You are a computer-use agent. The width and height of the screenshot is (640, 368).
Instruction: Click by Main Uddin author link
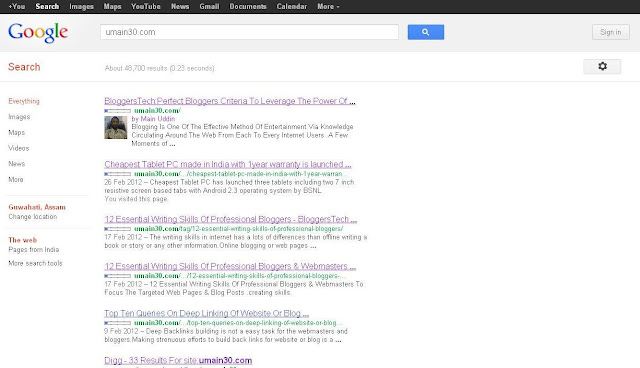[x=153, y=119]
